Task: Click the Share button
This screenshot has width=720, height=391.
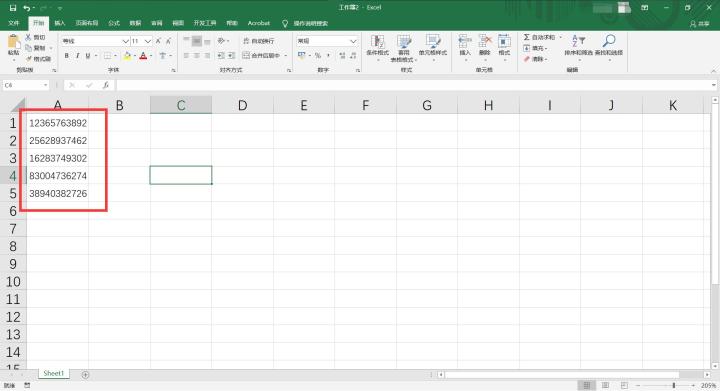Action: coord(700,23)
